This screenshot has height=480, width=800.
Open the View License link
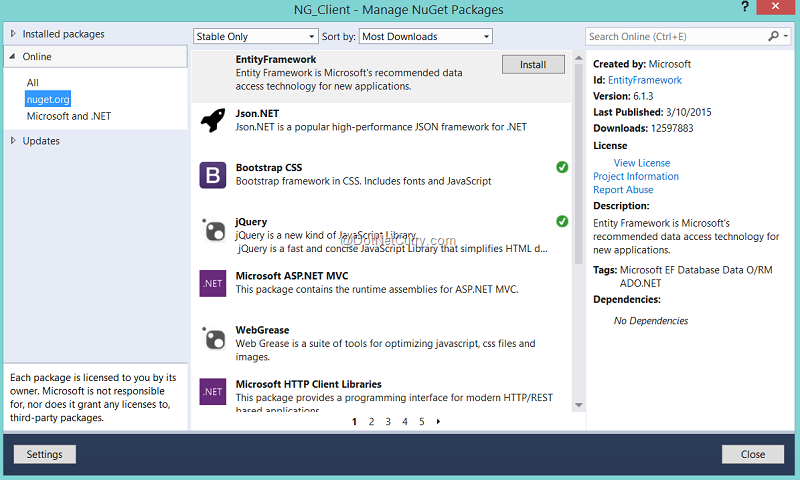642,163
